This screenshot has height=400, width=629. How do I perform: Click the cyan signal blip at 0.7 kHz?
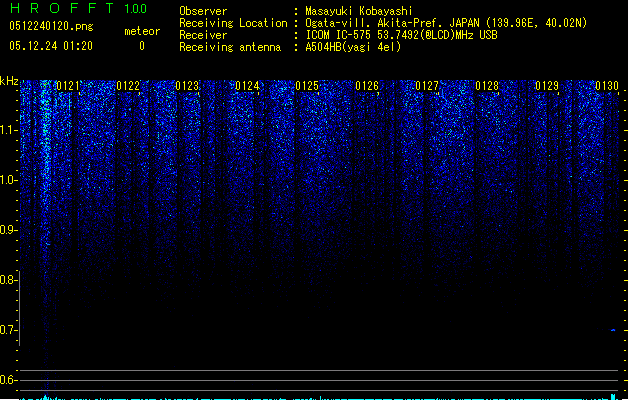[x=613, y=330]
